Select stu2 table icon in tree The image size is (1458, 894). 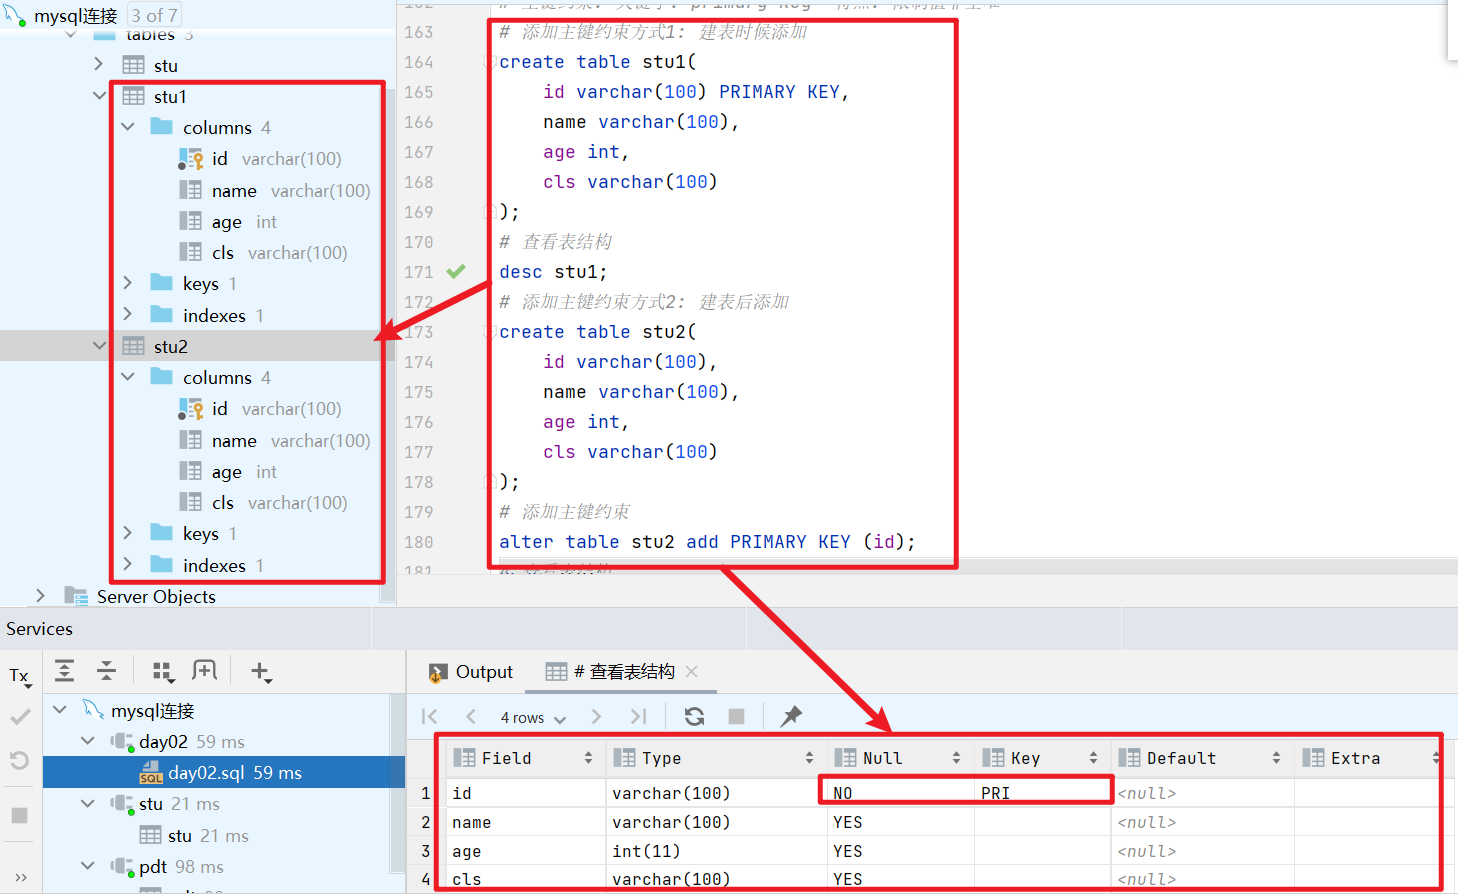(x=133, y=346)
